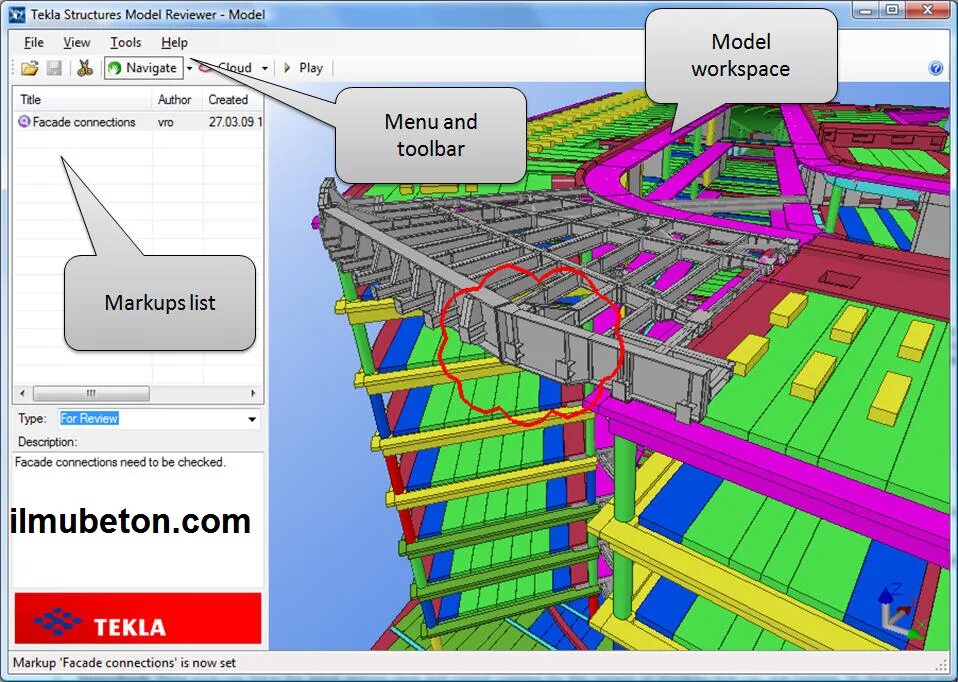Screen dimensions: 958x682
Task: Open the Help menu
Action: tap(174, 43)
